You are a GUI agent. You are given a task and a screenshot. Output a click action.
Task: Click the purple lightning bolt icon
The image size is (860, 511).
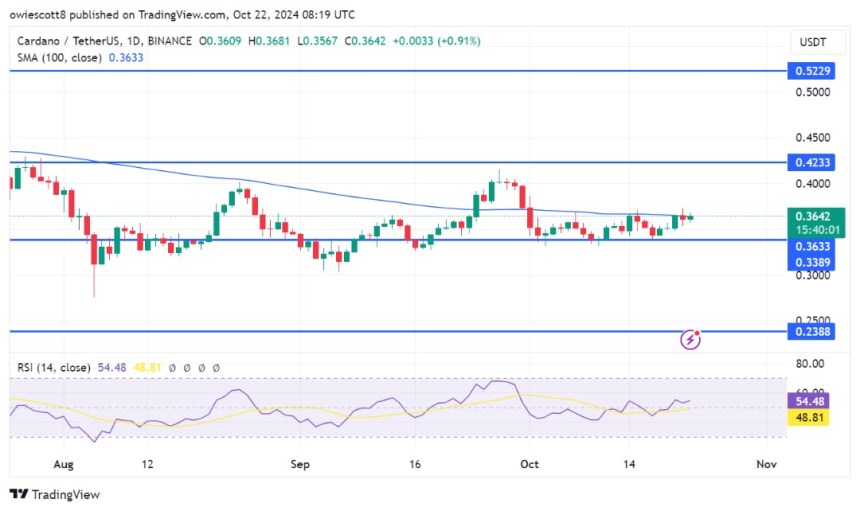(x=690, y=340)
